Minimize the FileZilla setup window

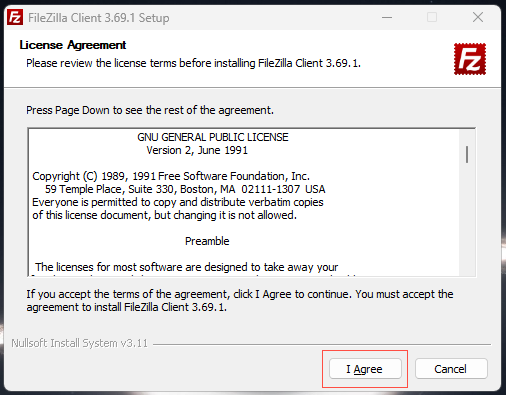pos(387,17)
